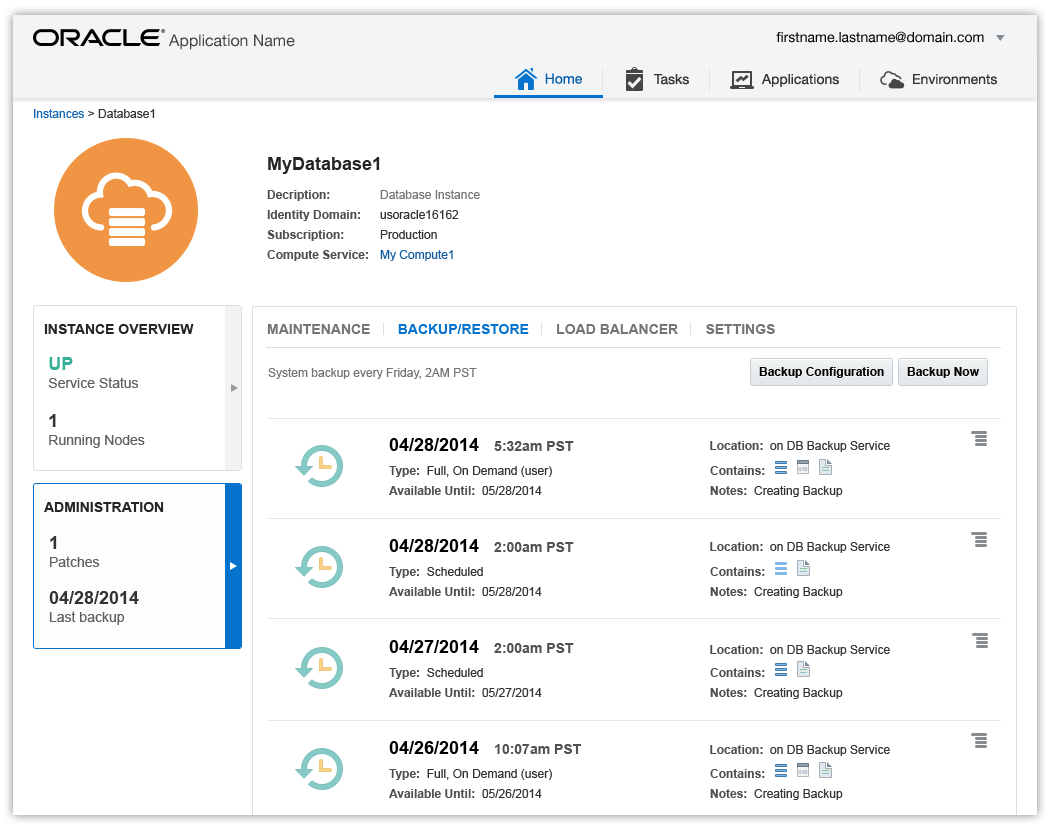Click 'System backup every Friday, 2AM PST' text
The image size is (1050, 830).
pyautogui.click(x=372, y=373)
